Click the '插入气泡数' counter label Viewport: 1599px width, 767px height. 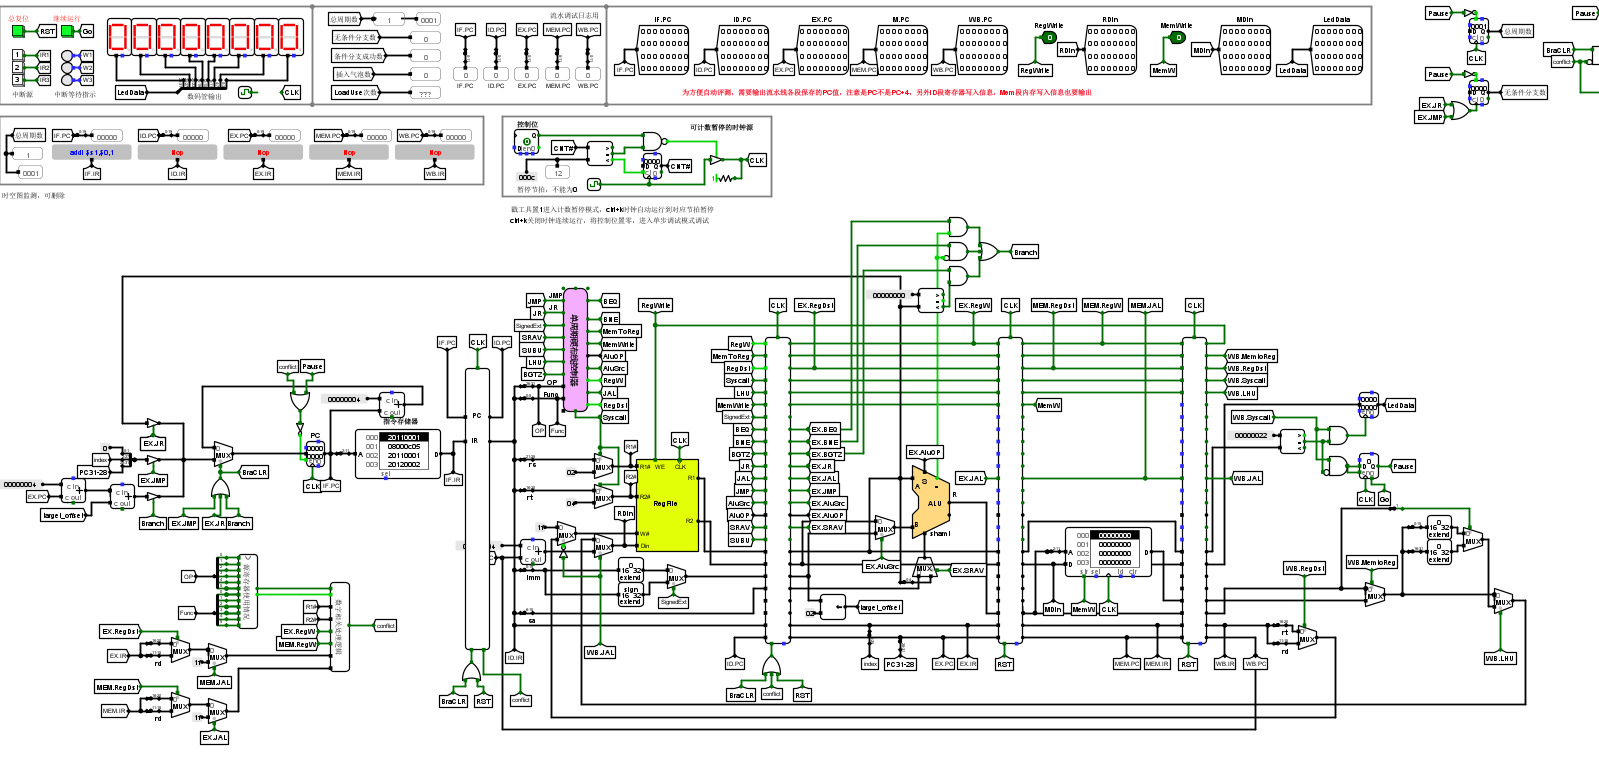point(356,74)
